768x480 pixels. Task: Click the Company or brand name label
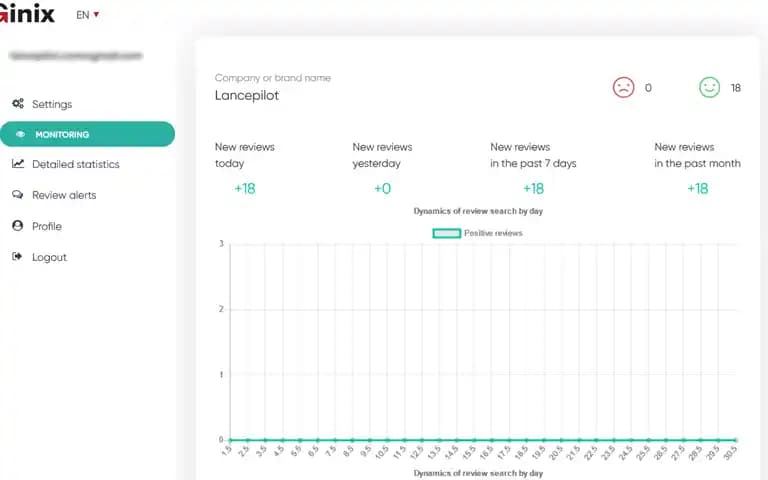click(x=273, y=78)
